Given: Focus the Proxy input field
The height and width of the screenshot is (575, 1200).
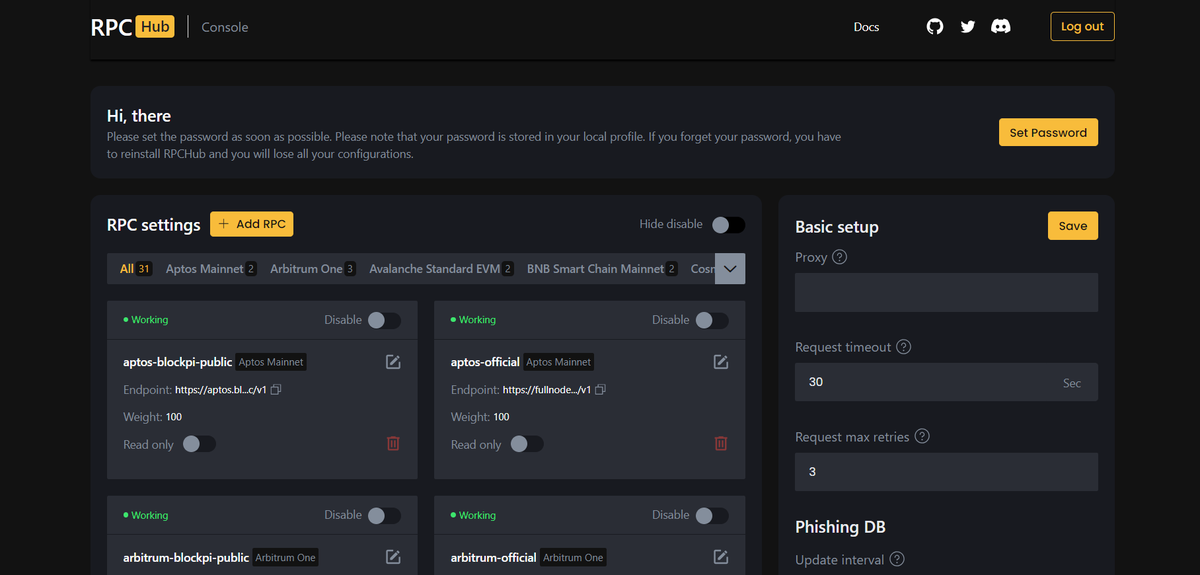Looking at the screenshot, I should pos(946,292).
